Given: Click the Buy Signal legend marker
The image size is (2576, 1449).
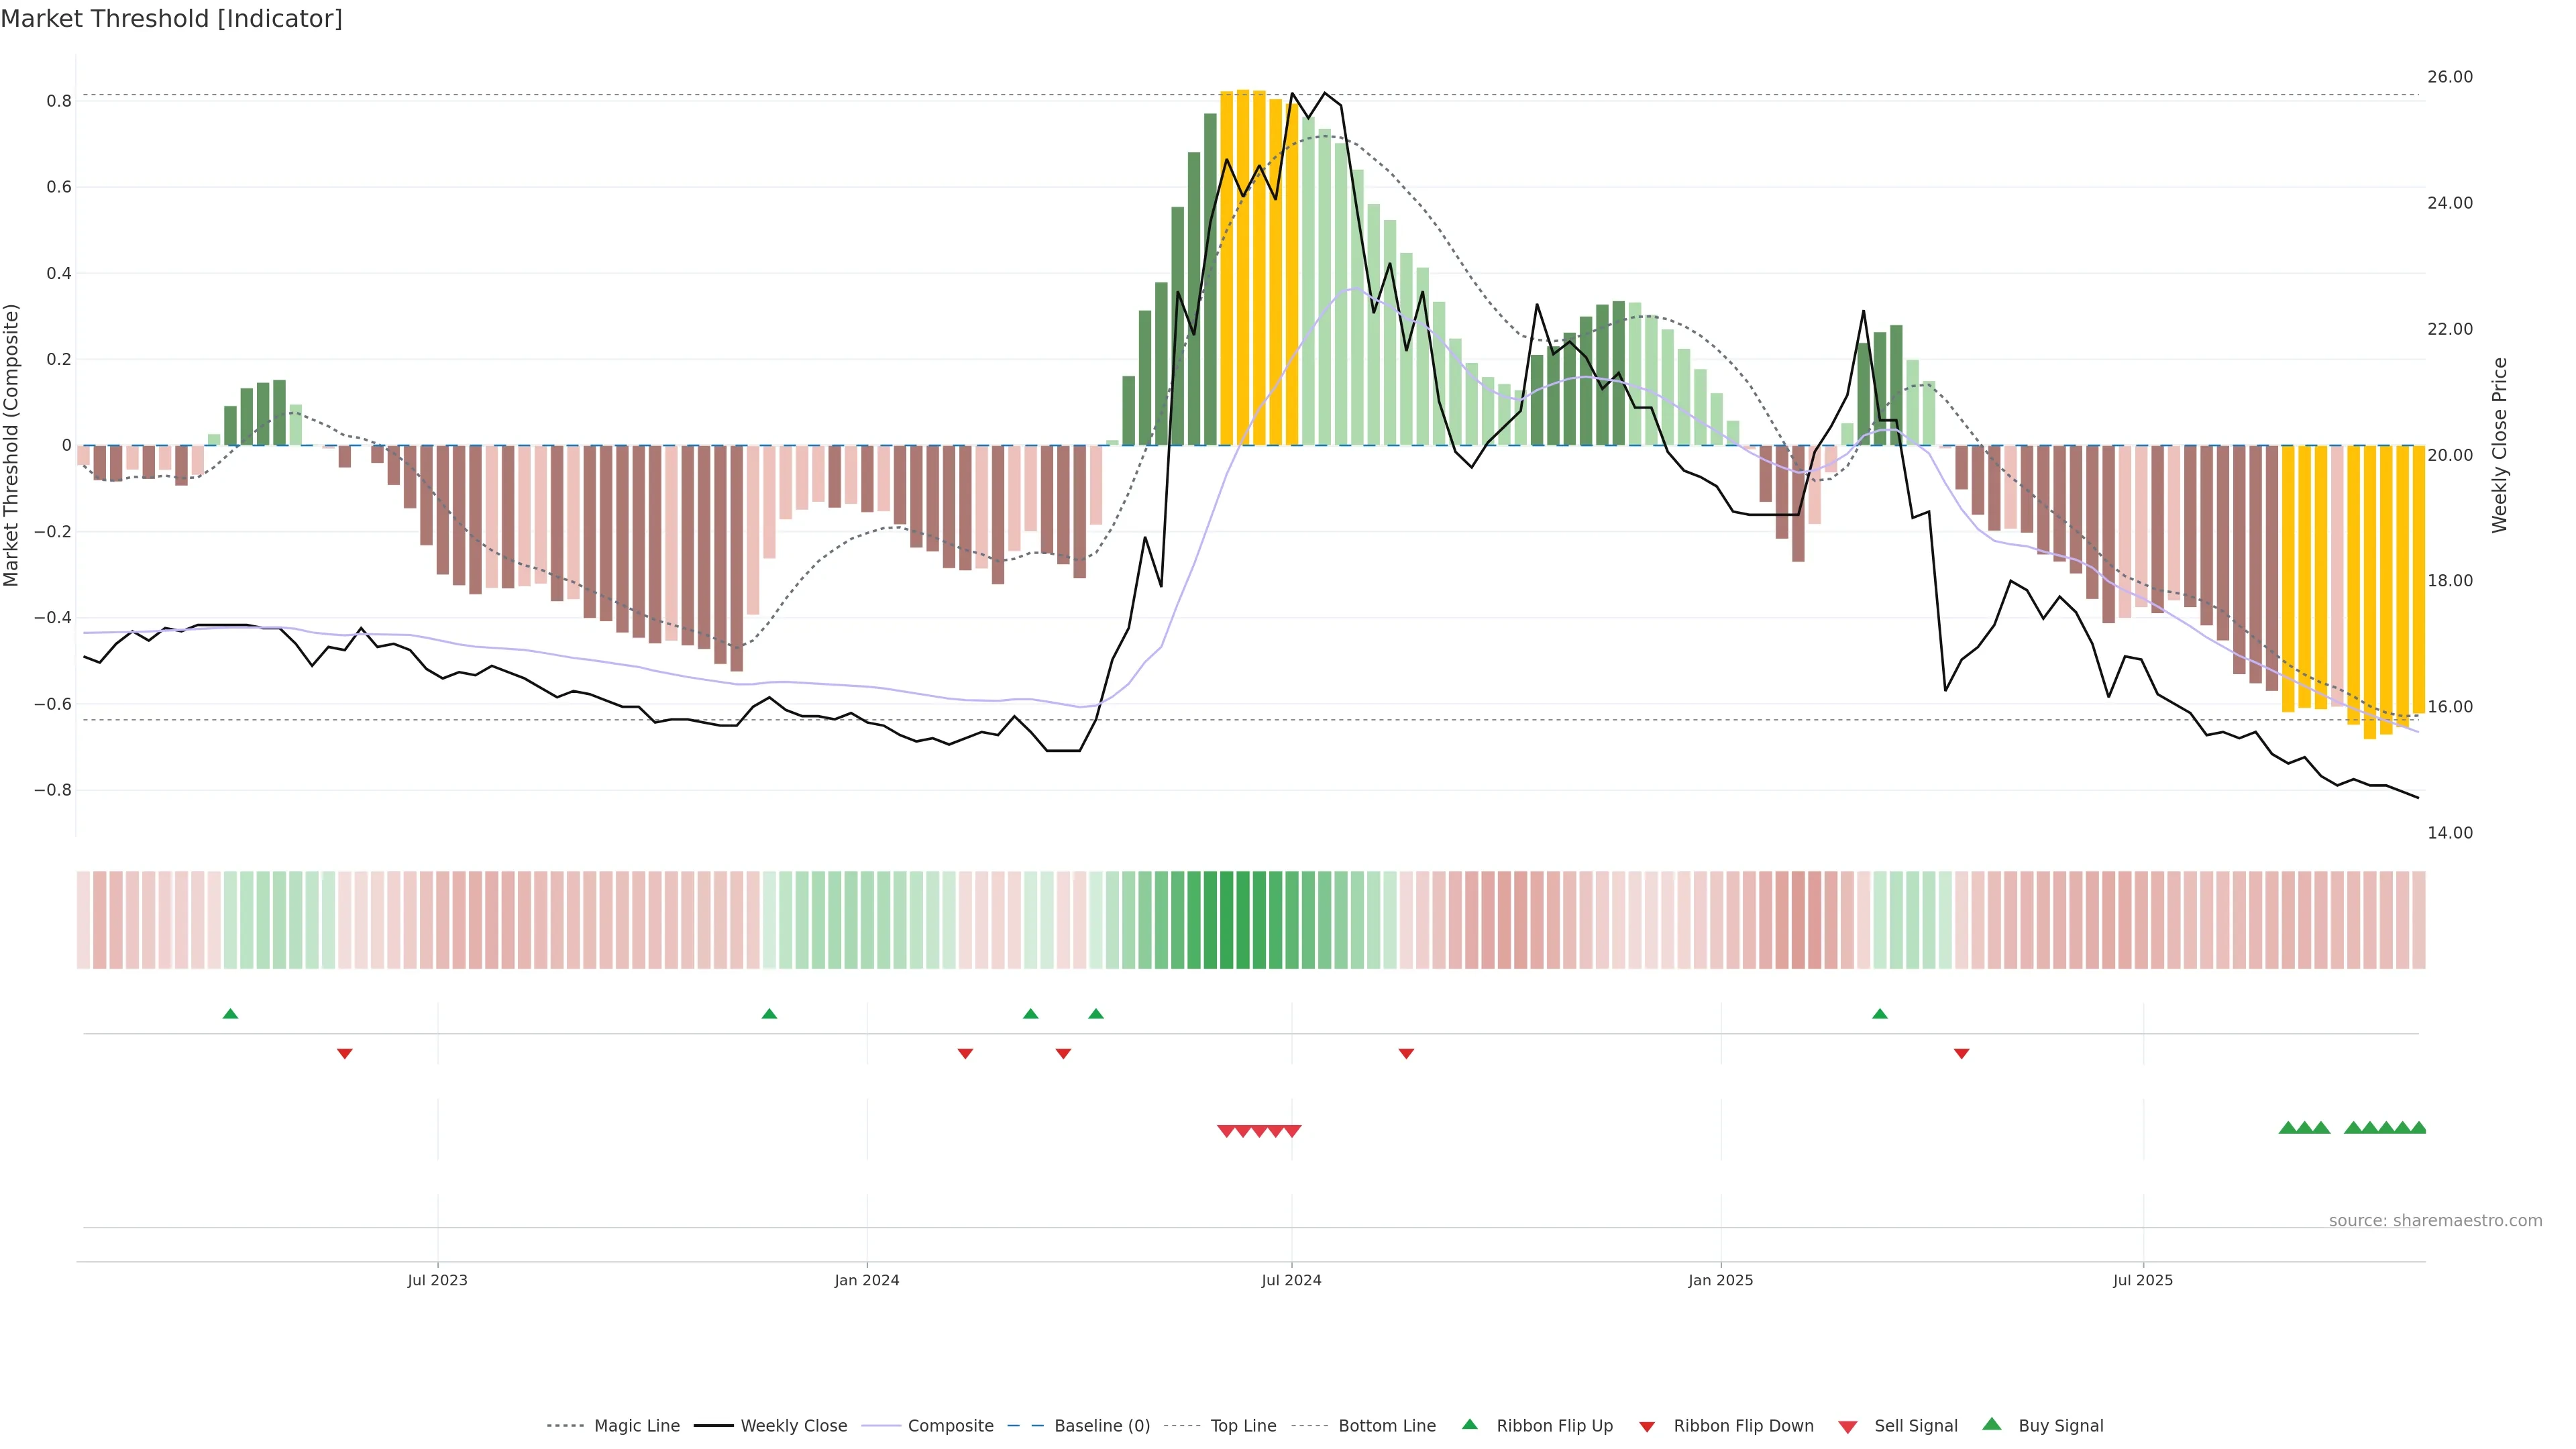Looking at the screenshot, I should click(1992, 1424).
